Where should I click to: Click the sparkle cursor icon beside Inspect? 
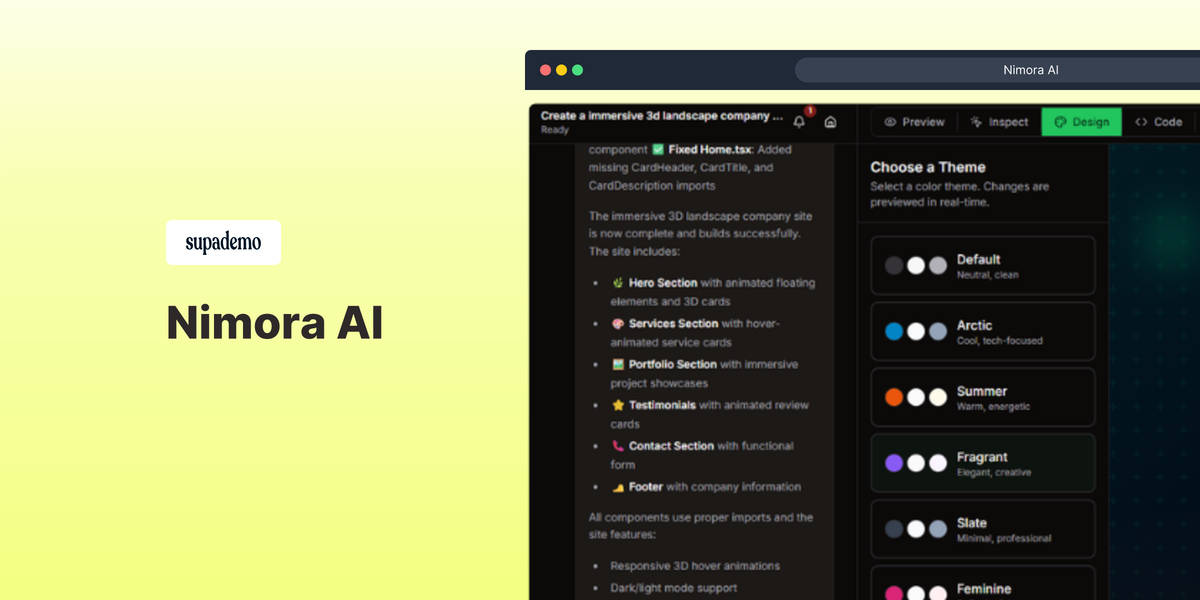pos(976,122)
